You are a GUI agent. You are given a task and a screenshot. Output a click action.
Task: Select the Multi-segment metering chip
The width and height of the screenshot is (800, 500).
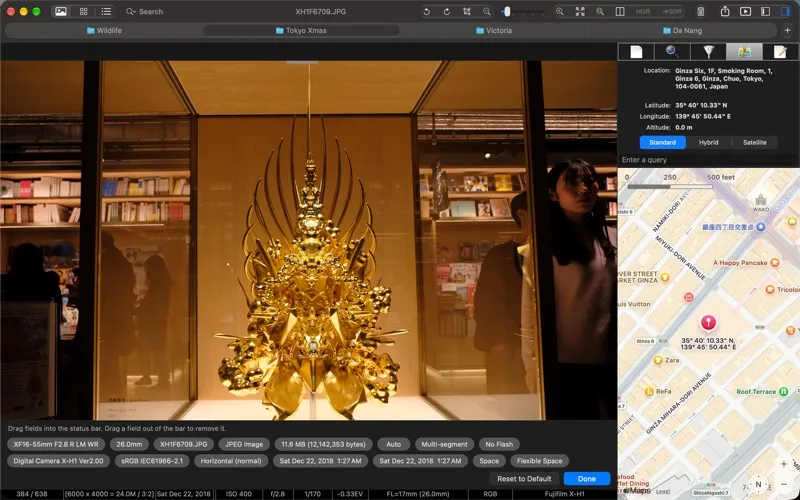click(444, 444)
